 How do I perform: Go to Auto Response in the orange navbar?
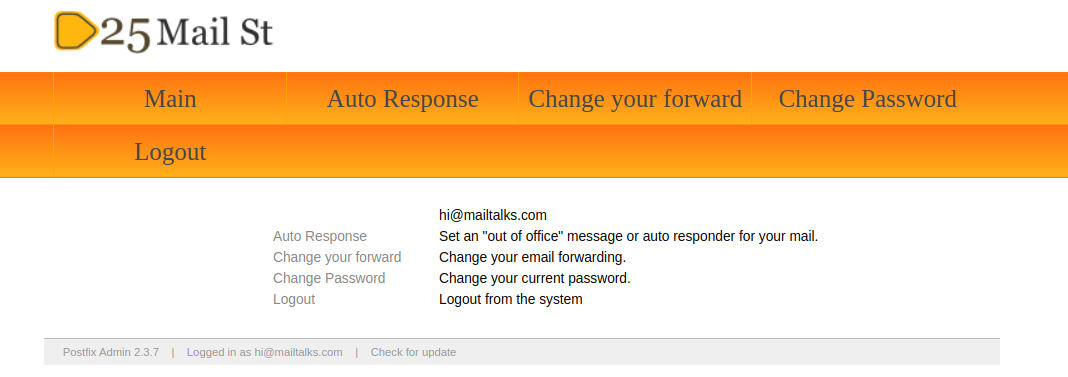[x=403, y=99]
